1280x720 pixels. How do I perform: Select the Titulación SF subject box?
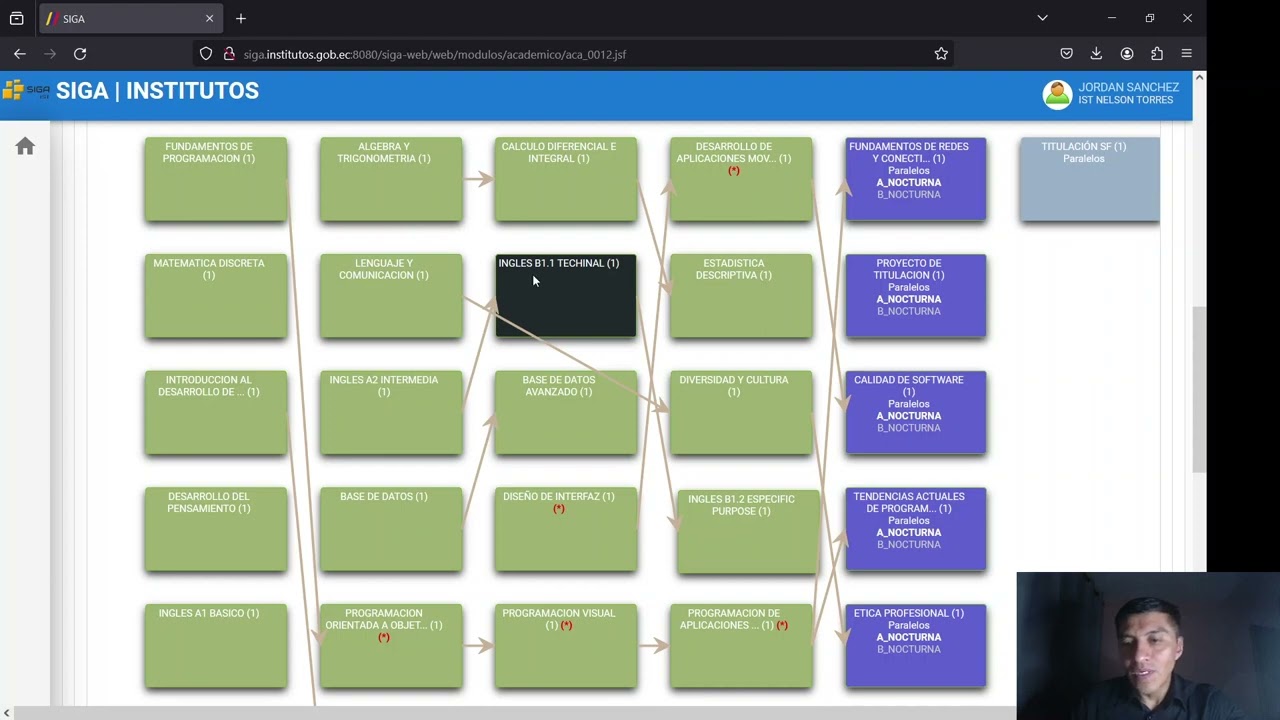[1090, 179]
